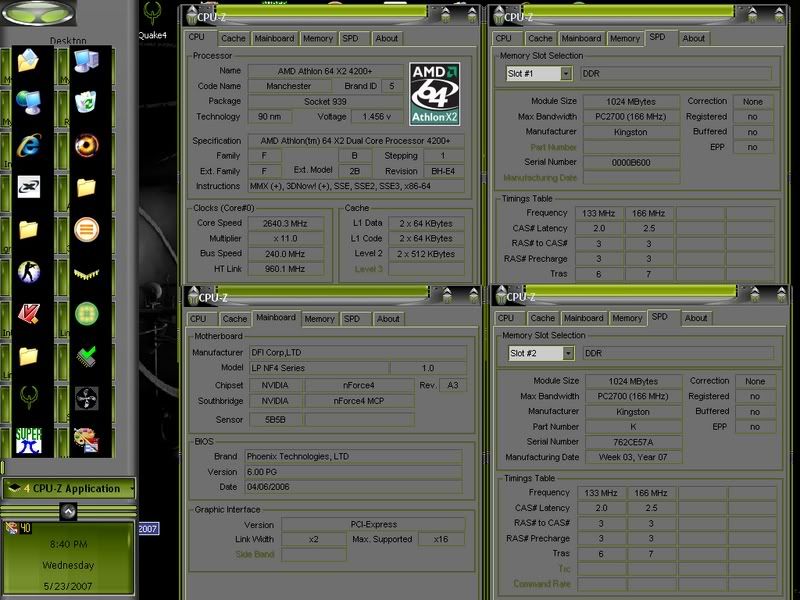The height and width of the screenshot is (600, 800).
Task: Open the network globe and monitor icon
Action: (28, 102)
